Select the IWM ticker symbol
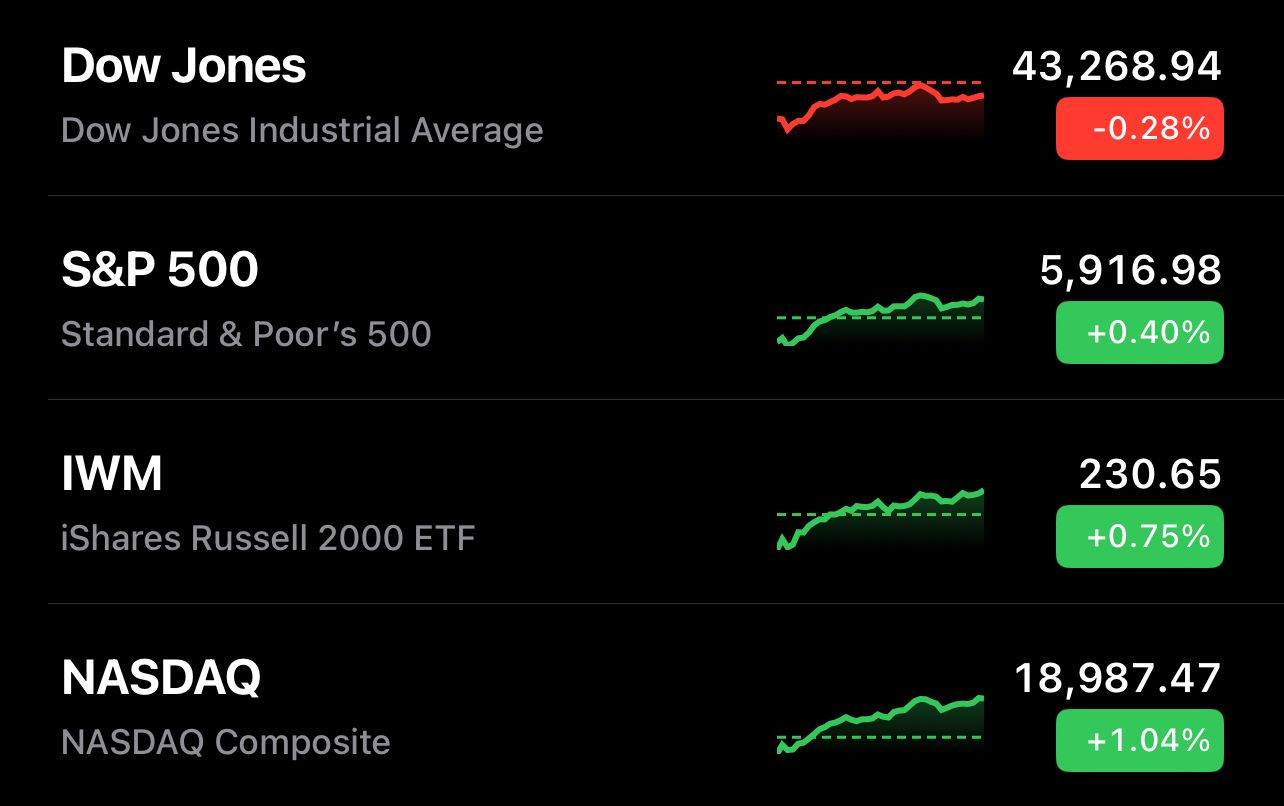 (x=112, y=474)
